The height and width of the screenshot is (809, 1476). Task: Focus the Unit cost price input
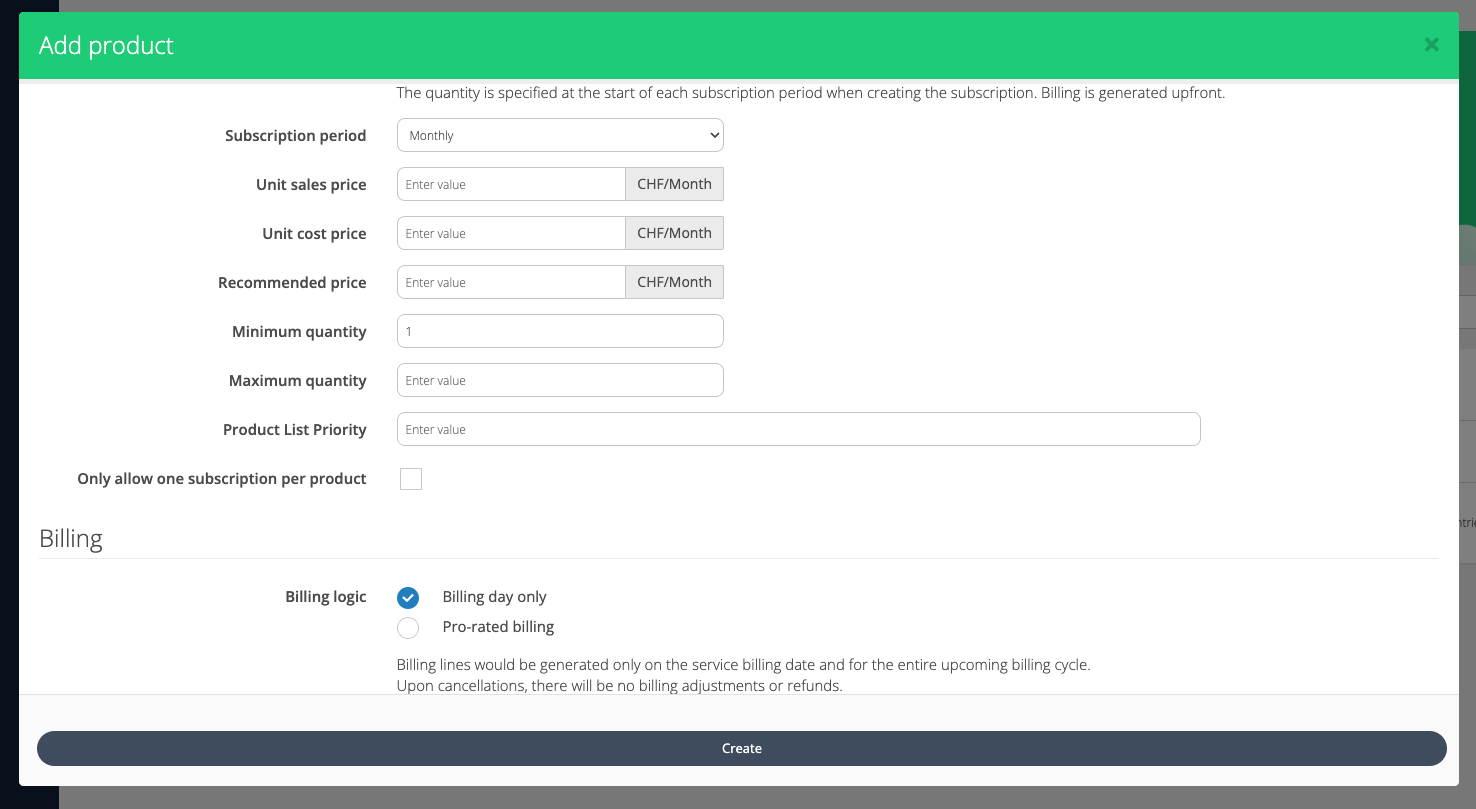(x=511, y=234)
